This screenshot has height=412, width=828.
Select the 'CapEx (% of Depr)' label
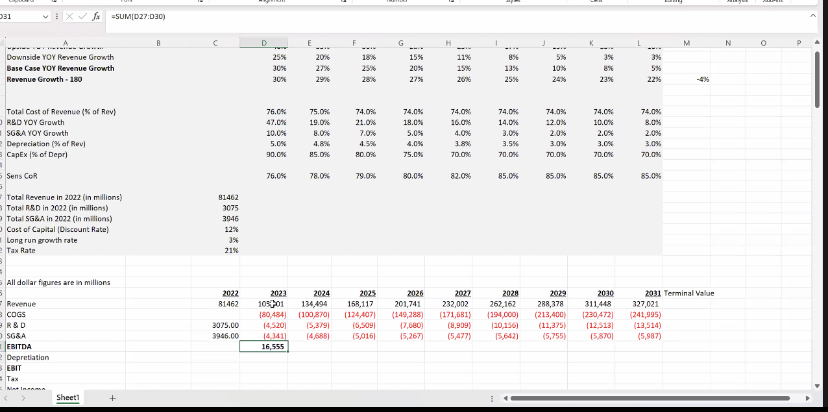click(37, 154)
